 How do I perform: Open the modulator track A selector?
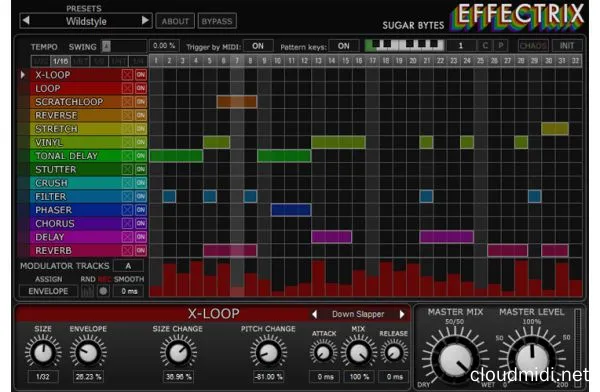coord(128,266)
